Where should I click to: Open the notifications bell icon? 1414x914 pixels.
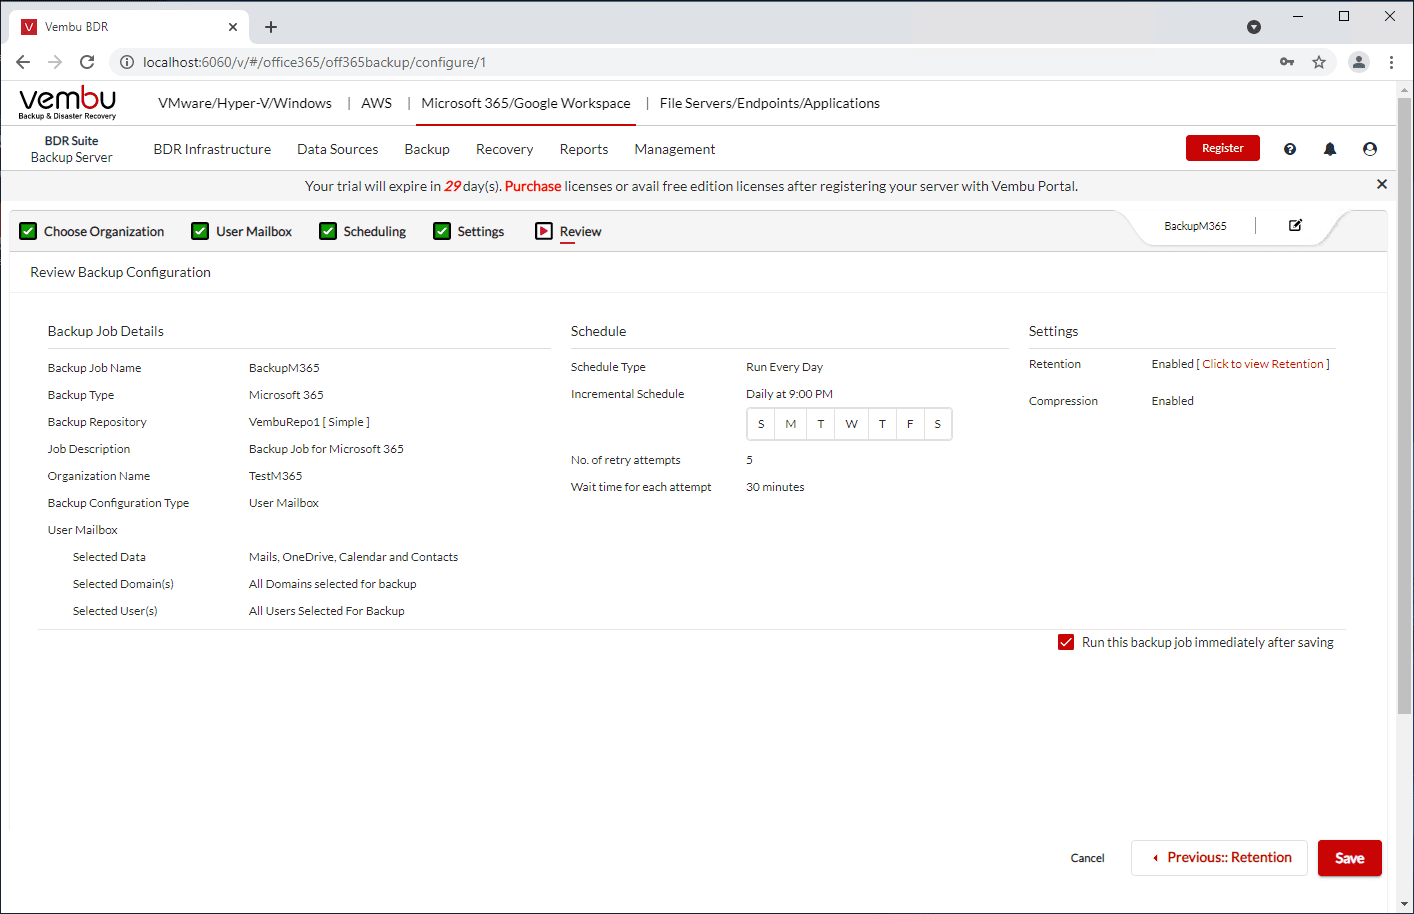coord(1330,149)
